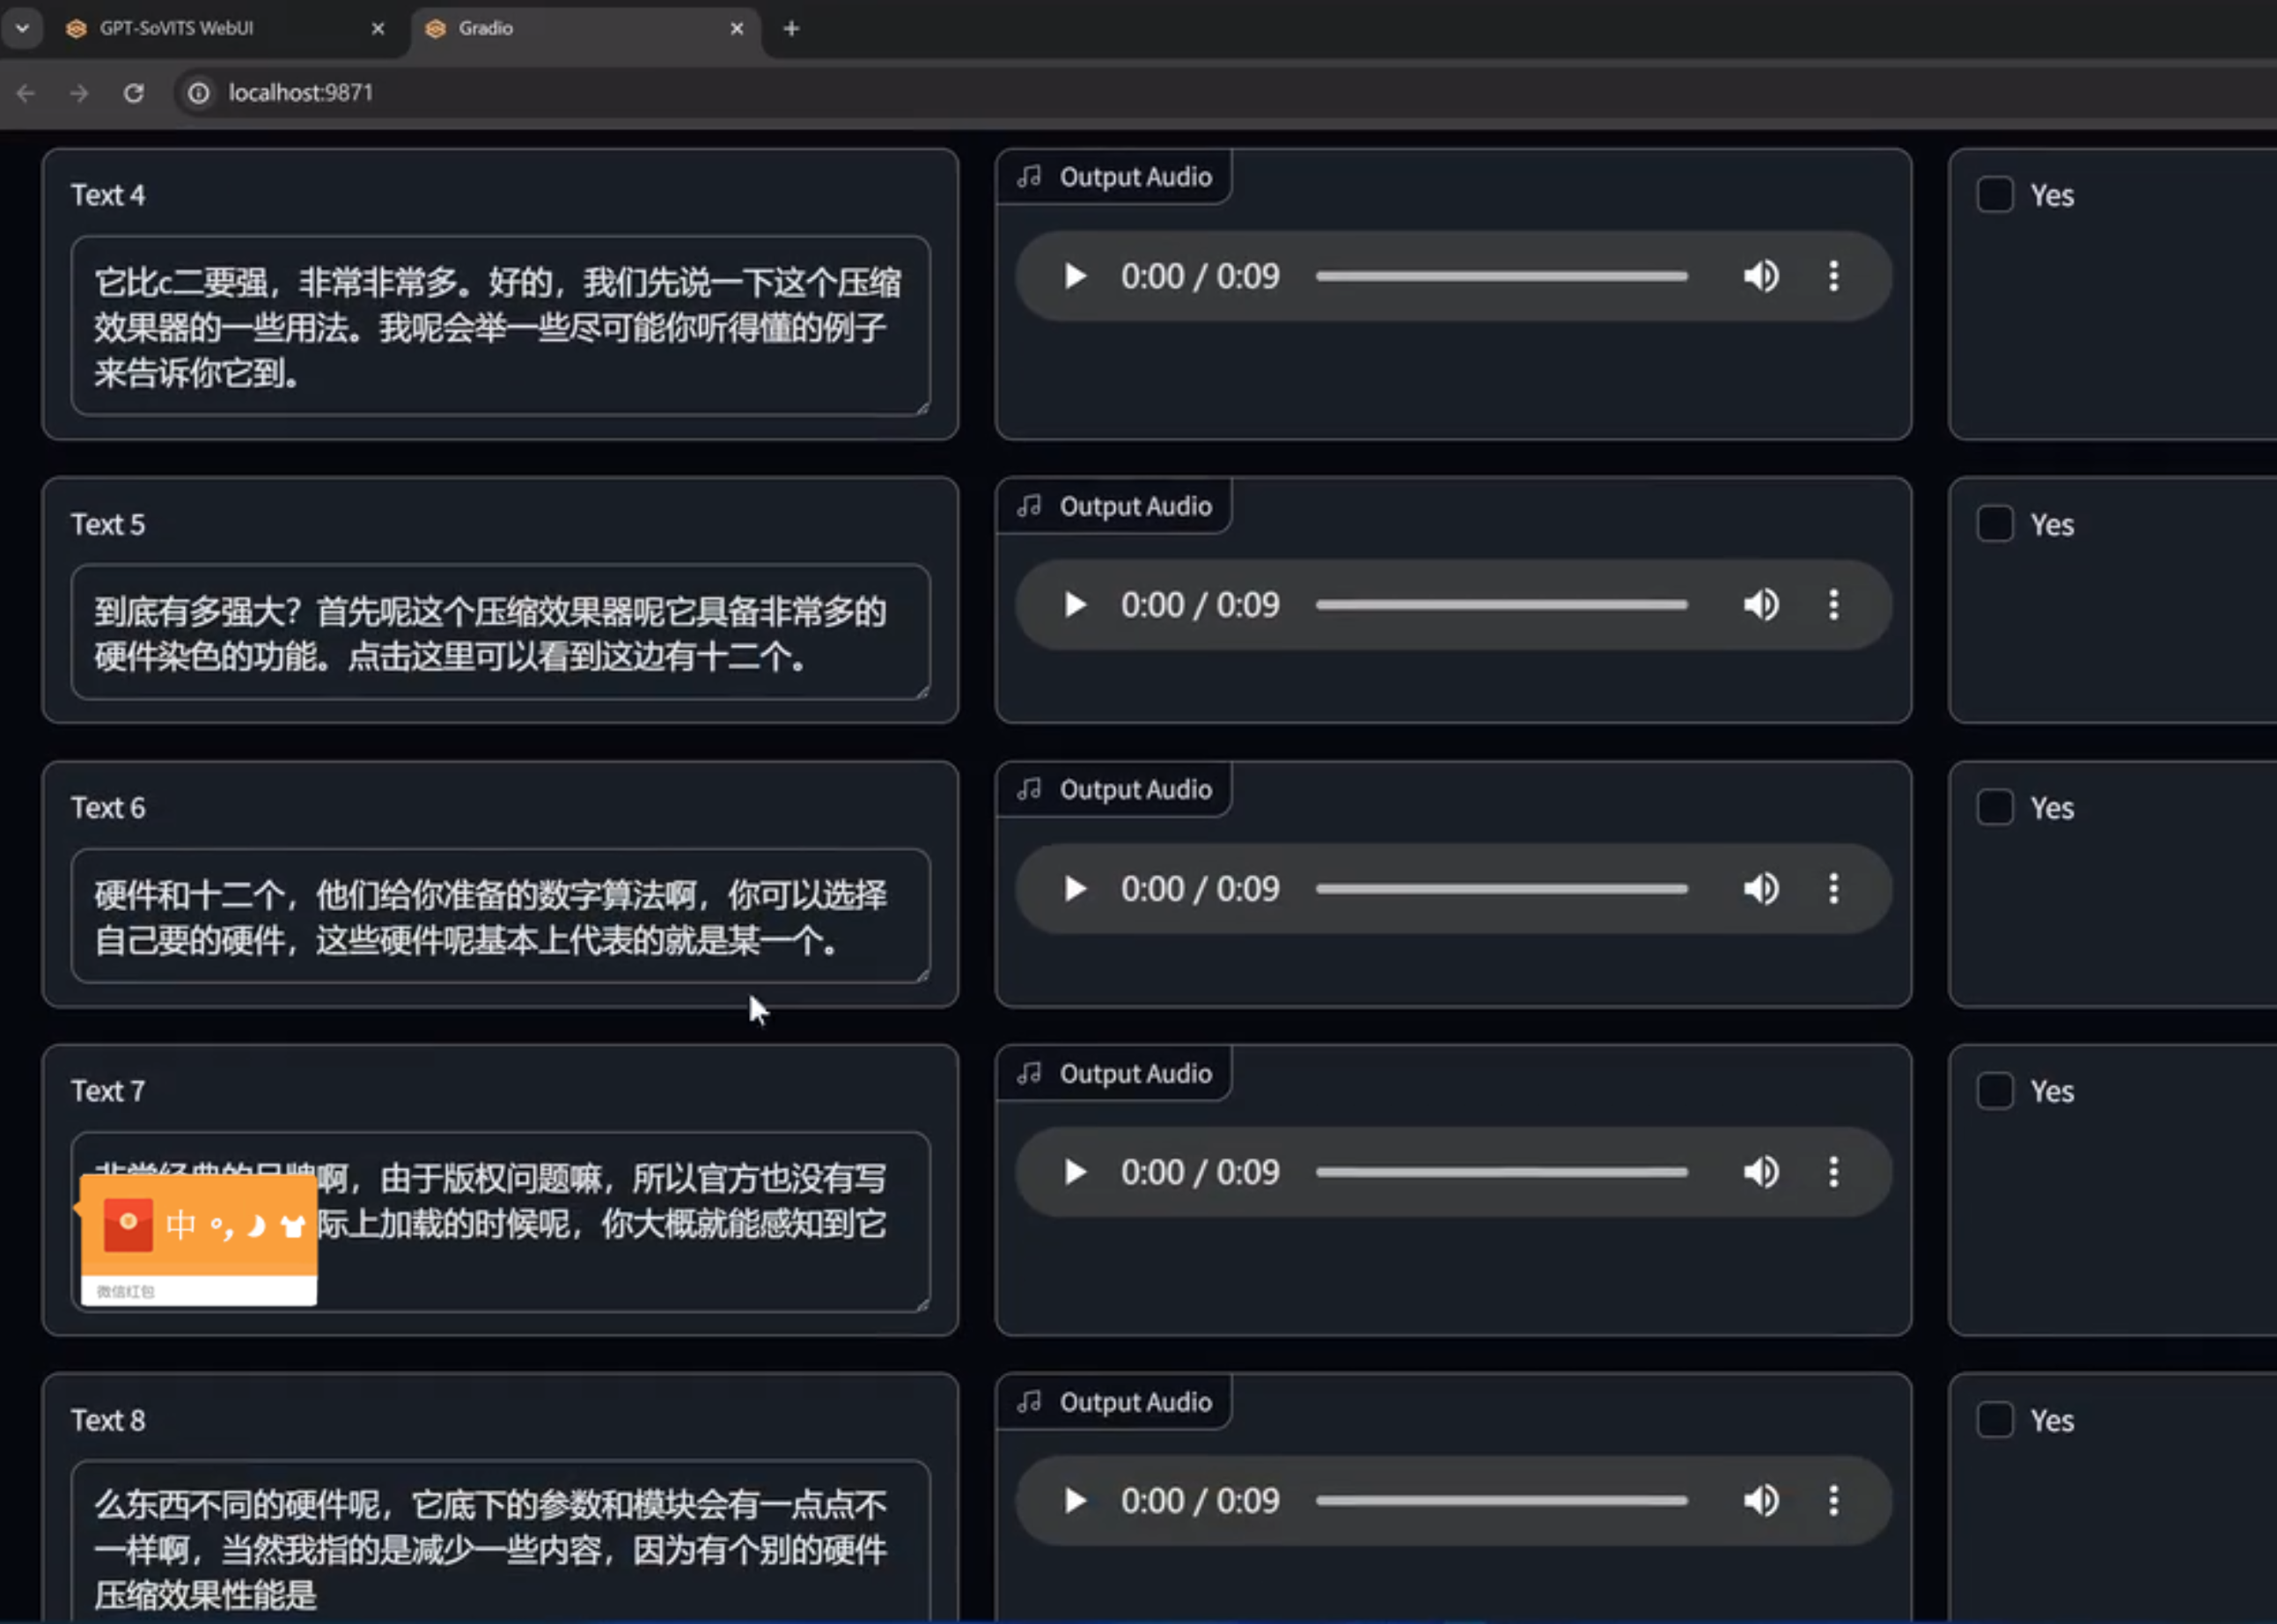Open more options for Text 4 audio

tap(1833, 276)
